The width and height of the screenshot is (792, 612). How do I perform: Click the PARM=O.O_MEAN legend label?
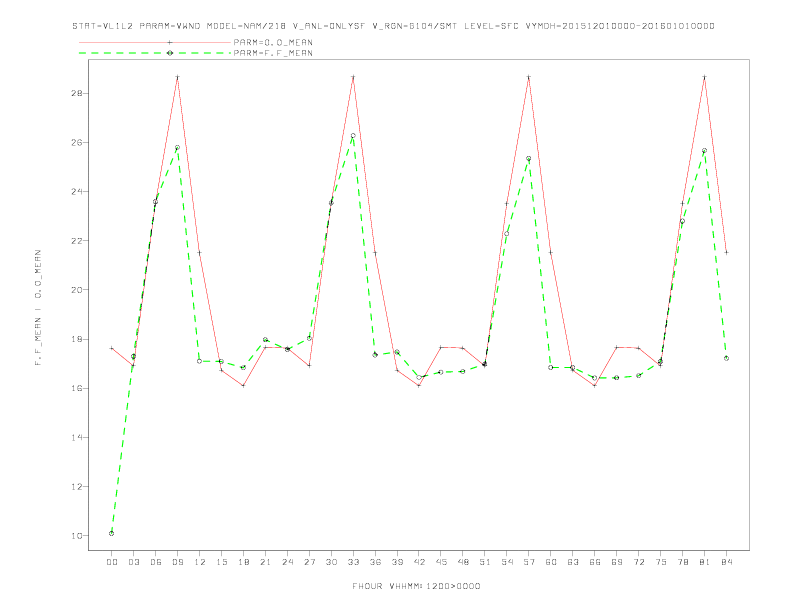(x=273, y=42)
